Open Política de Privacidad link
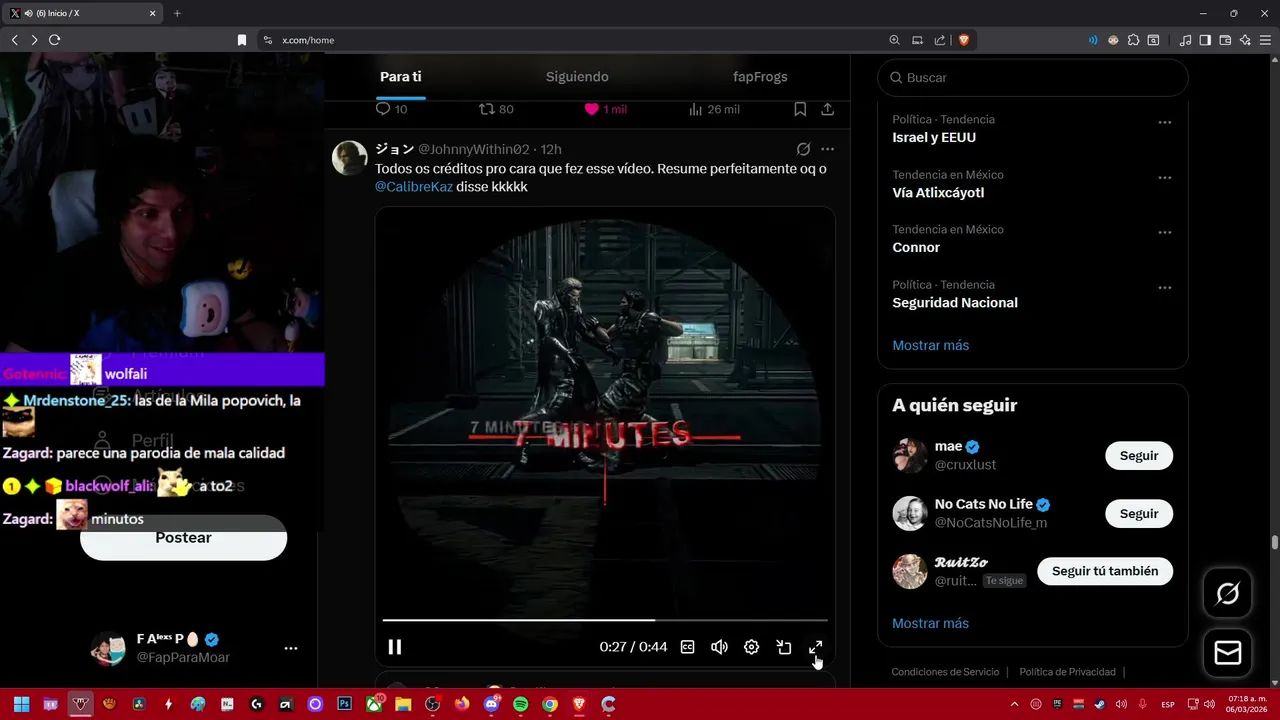This screenshot has width=1280, height=720. [x=1067, y=672]
